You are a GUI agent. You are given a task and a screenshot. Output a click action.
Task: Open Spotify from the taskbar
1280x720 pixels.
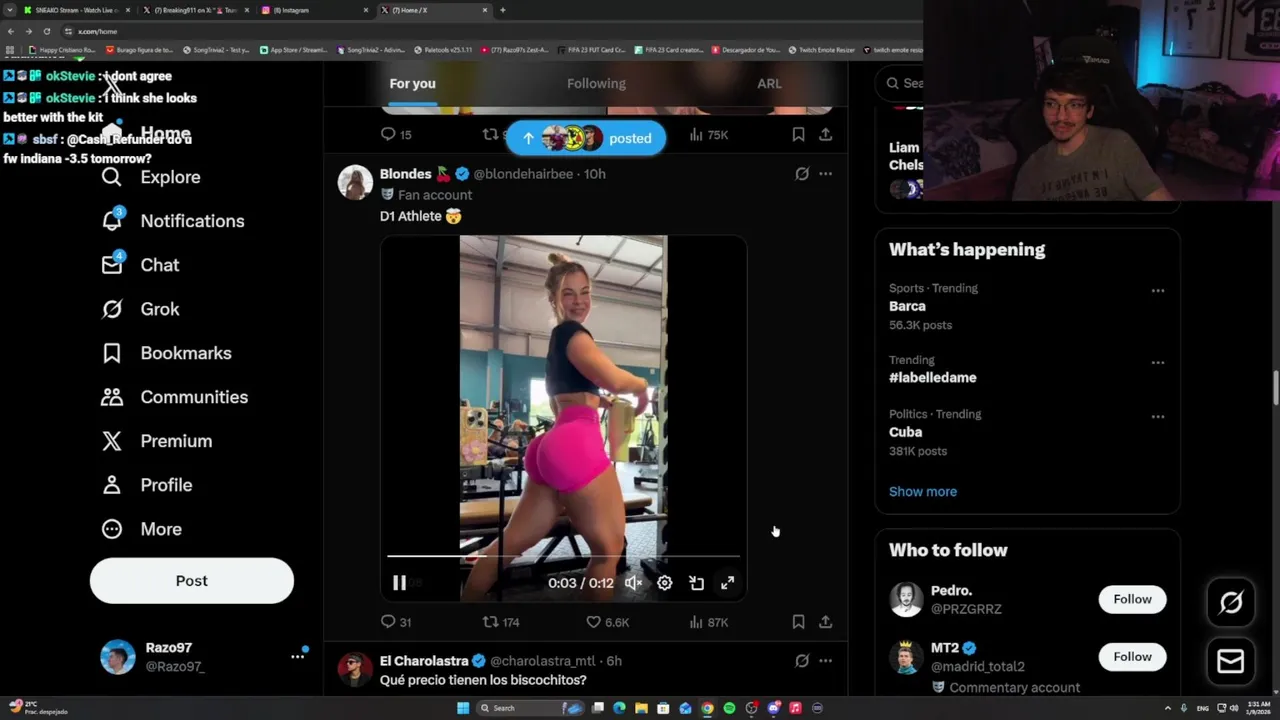tap(729, 708)
